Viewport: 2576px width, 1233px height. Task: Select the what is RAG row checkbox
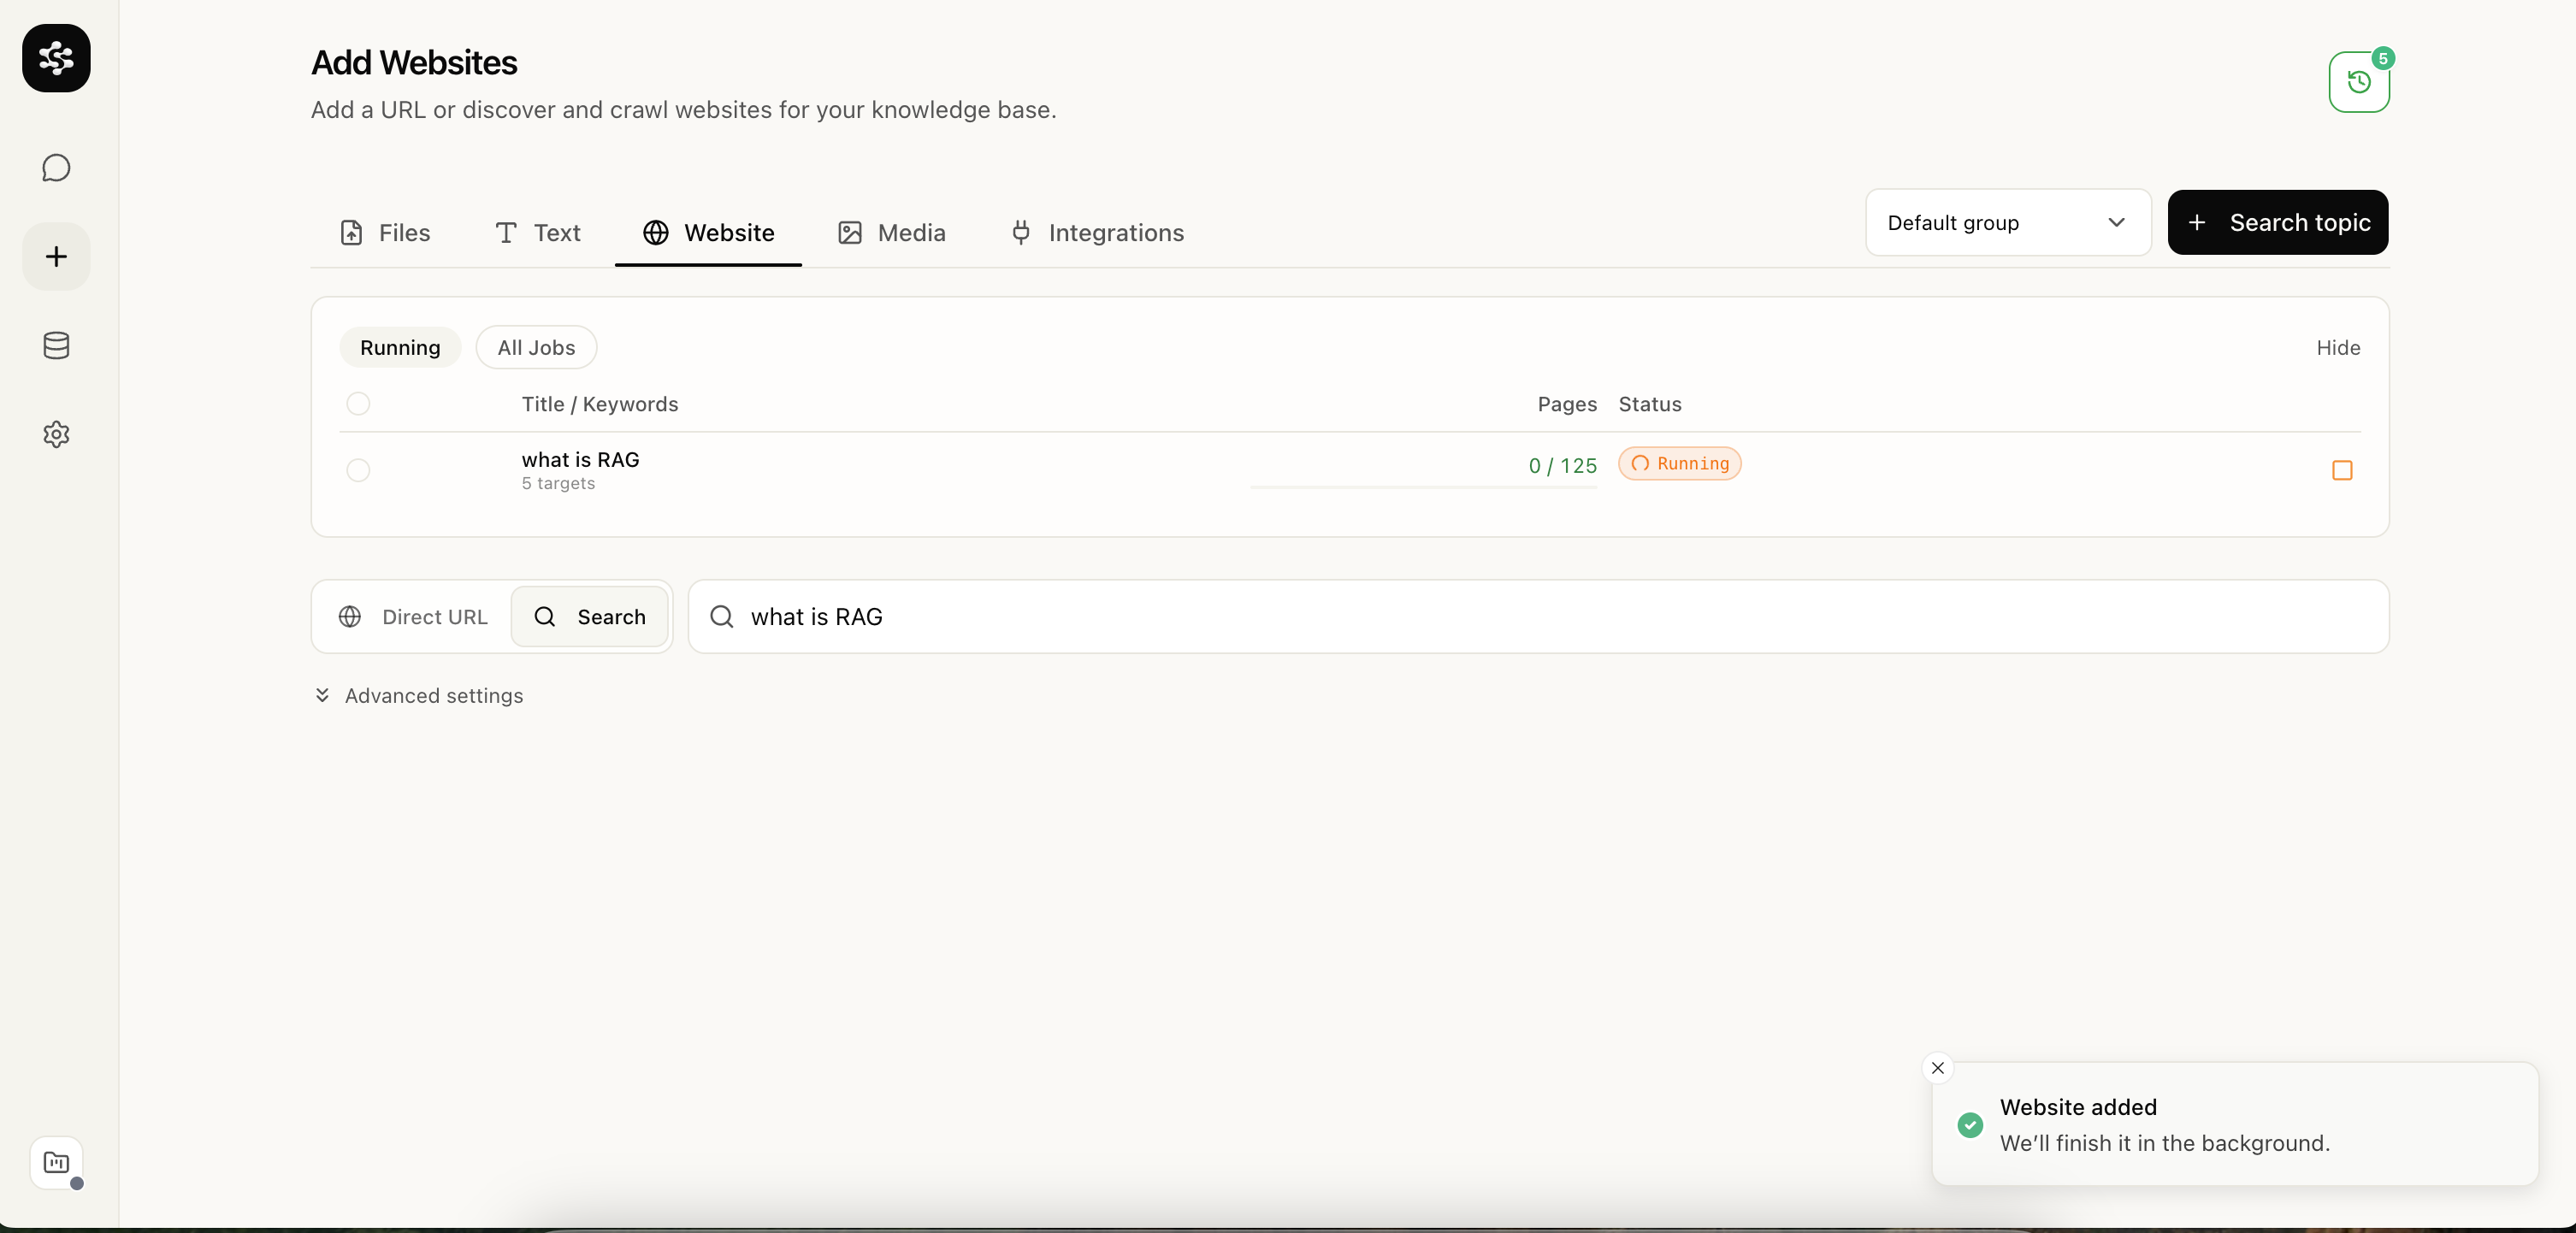[358, 470]
